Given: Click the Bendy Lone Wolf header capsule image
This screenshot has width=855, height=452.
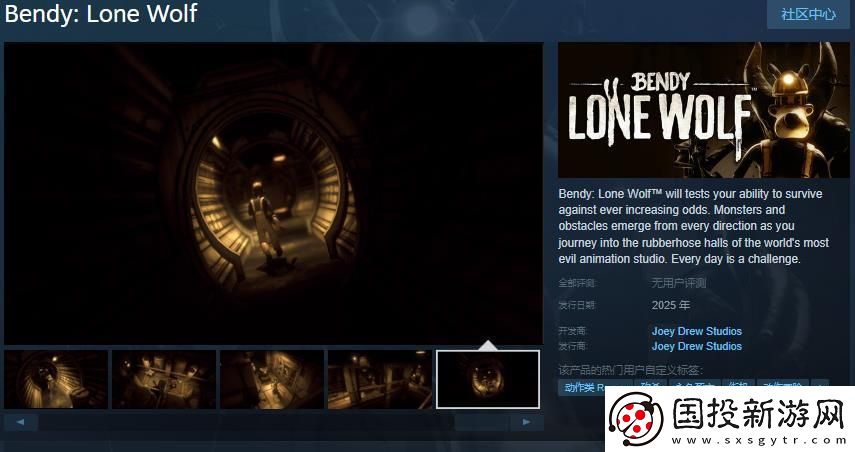Looking at the screenshot, I should click(x=703, y=110).
